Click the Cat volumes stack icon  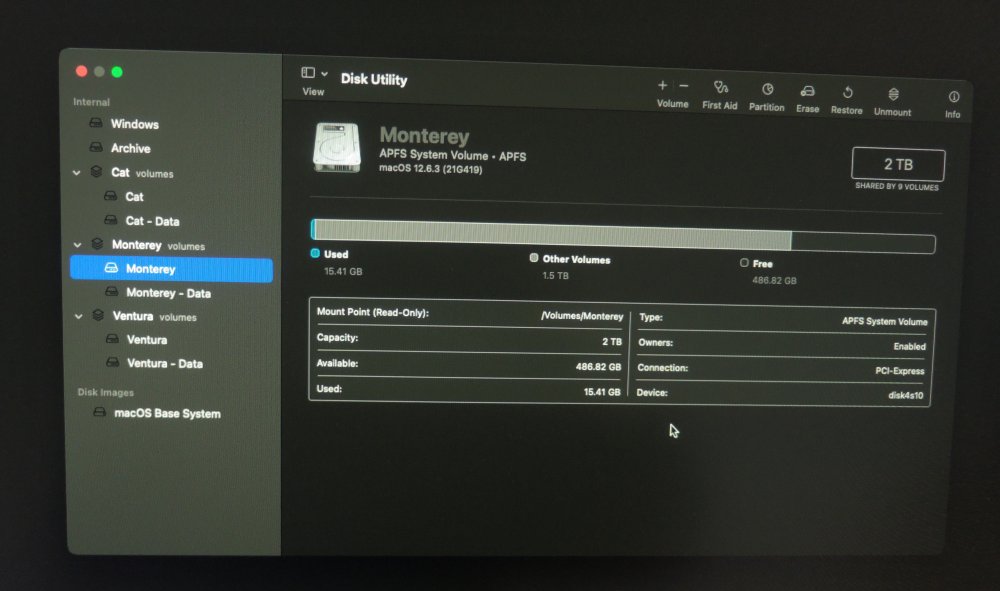point(96,171)
